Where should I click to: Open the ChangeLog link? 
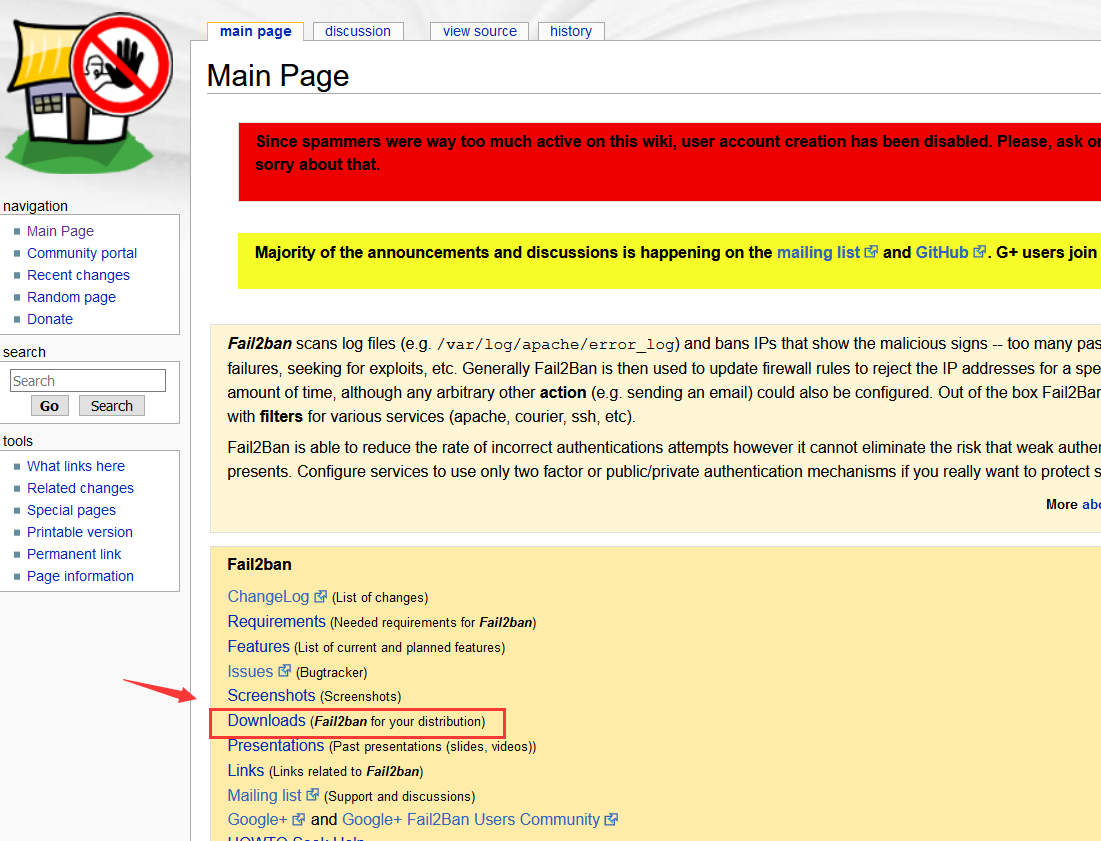[268, 597]
